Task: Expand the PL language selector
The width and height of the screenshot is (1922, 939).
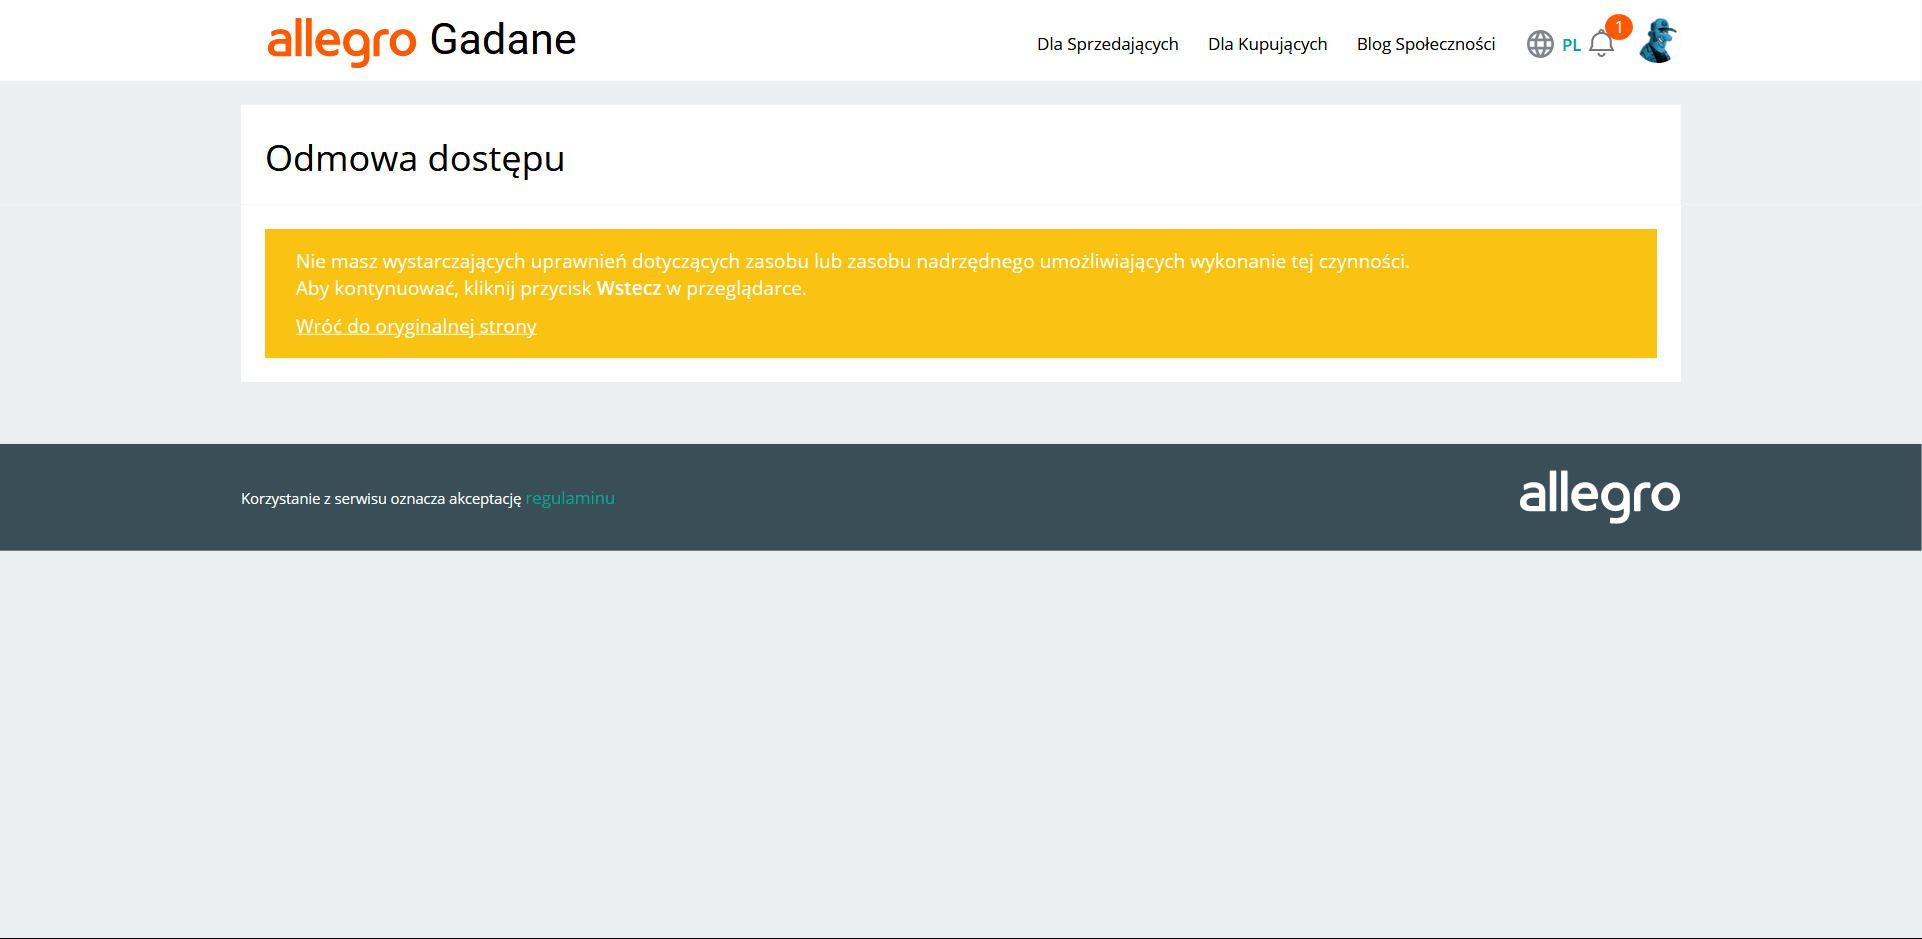Action: [1571, 45]
